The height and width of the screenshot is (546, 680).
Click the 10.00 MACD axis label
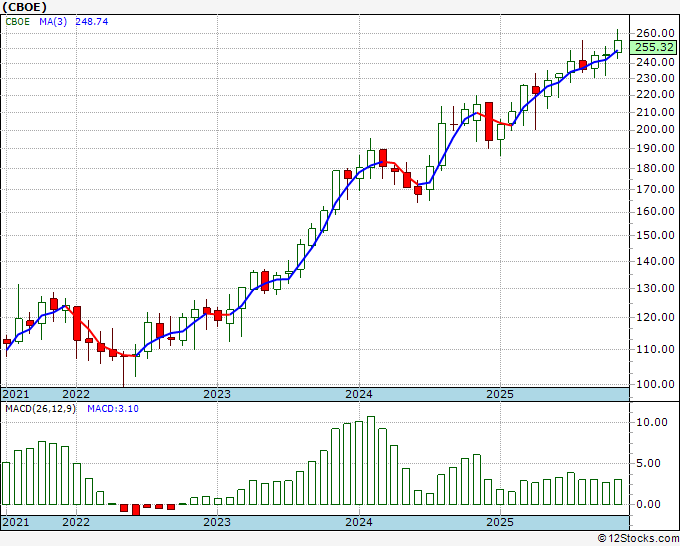point(650,422)
